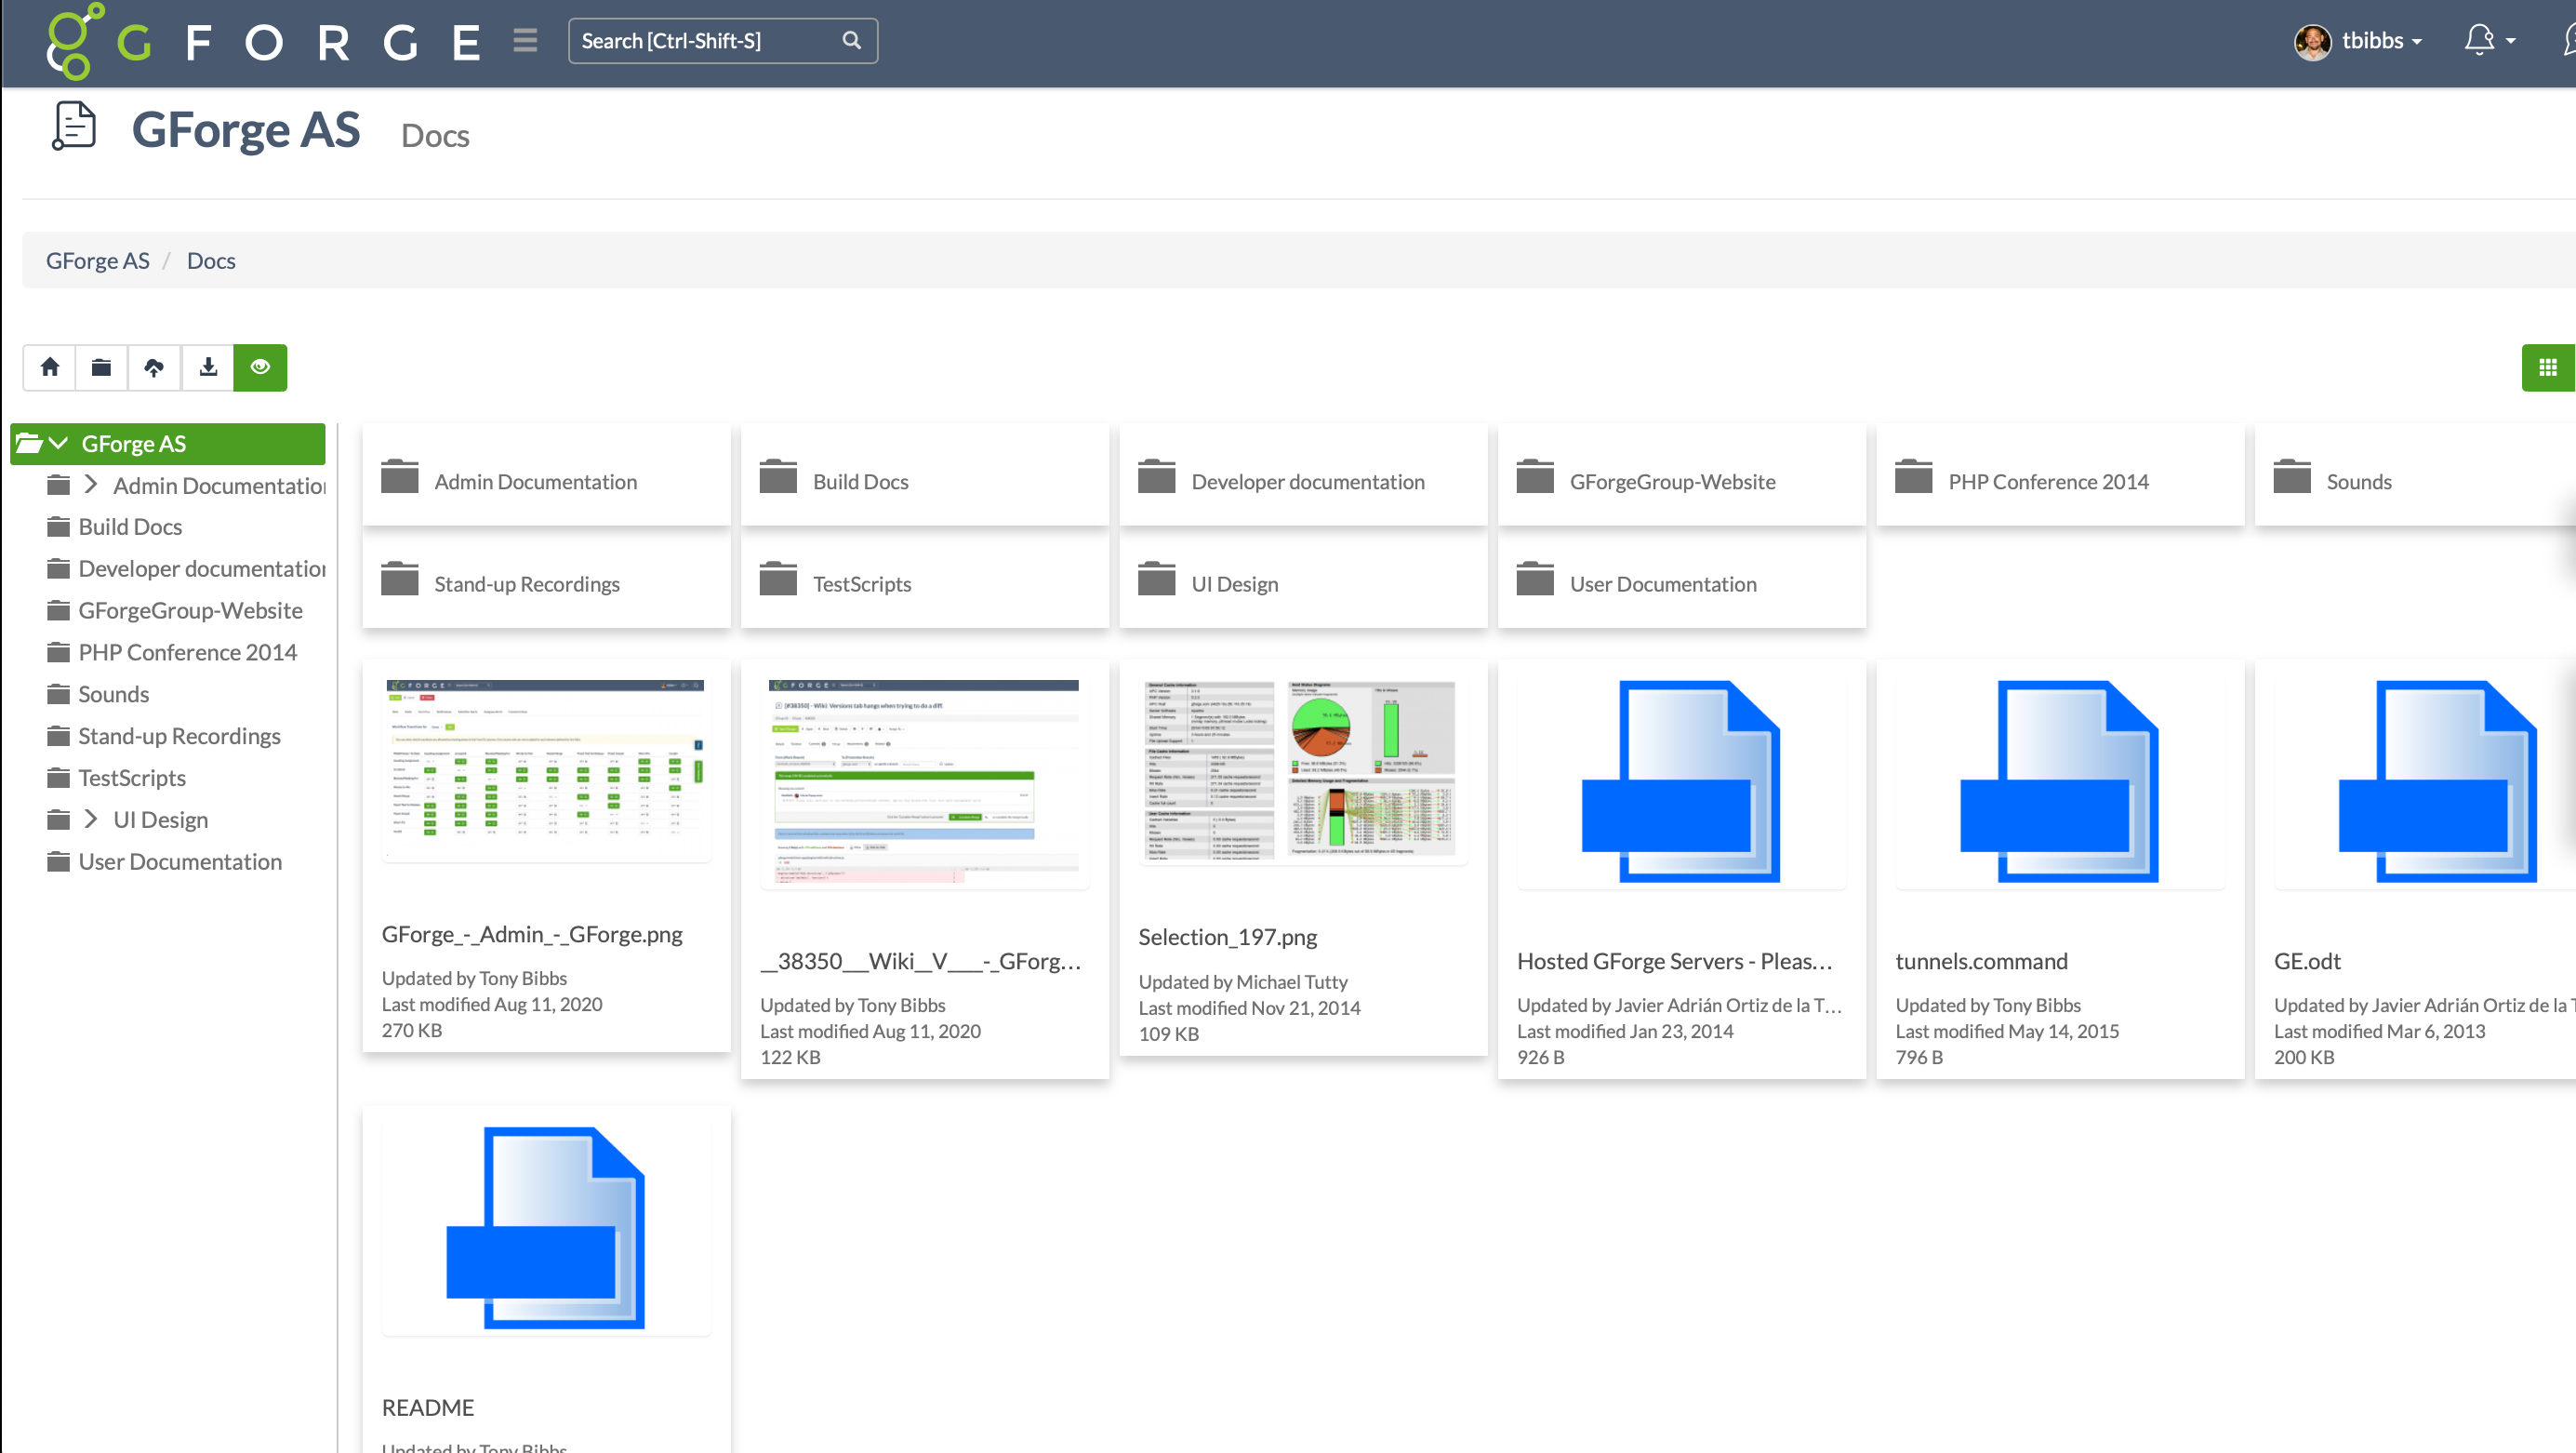The image size is (2576, 1453).
Task: Open the Build Docs folder card
Action: click(x=860, y=481)
